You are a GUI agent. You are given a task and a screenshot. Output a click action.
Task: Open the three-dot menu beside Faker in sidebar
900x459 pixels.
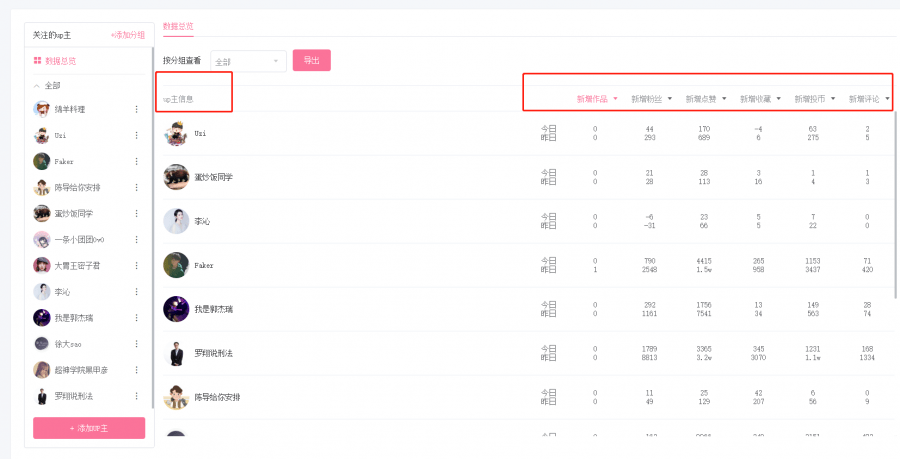click(137, 162)
